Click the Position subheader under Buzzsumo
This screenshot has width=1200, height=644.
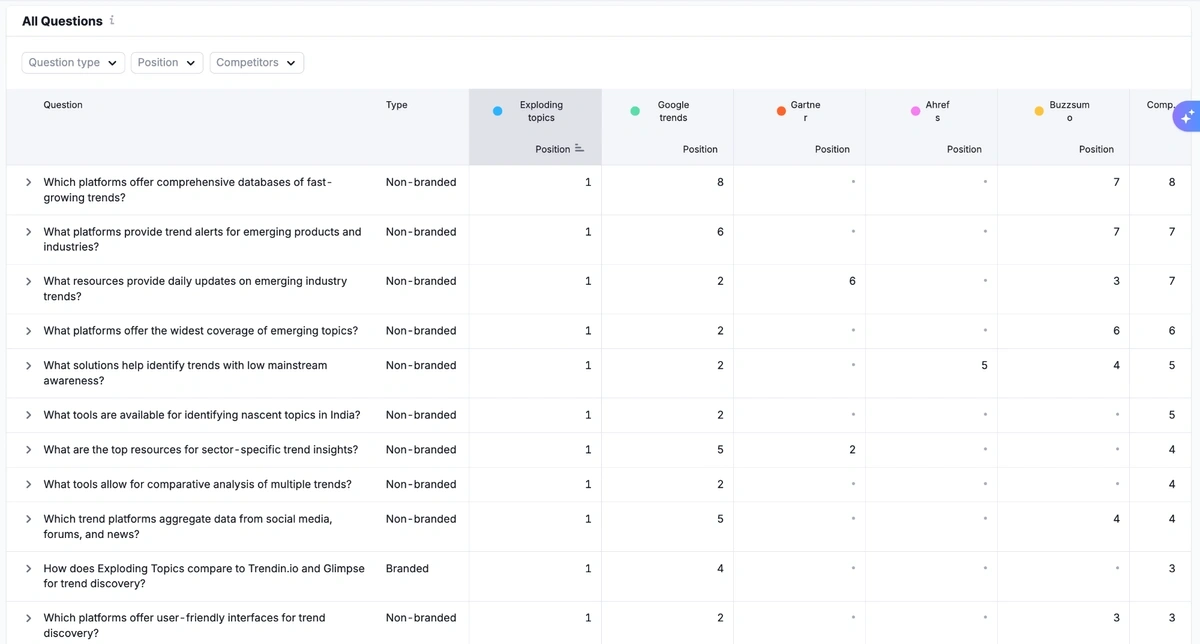[1096, 149]
